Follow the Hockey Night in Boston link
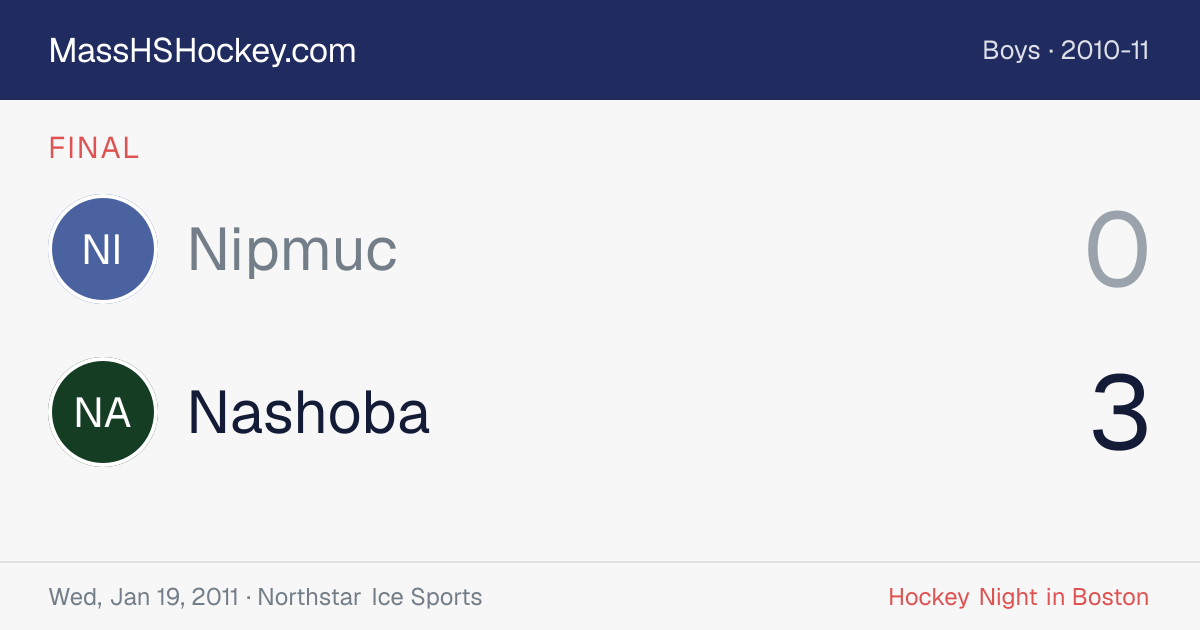Screen dimensions: 1200x630 pyautogui.click(x=1018, y=597)
